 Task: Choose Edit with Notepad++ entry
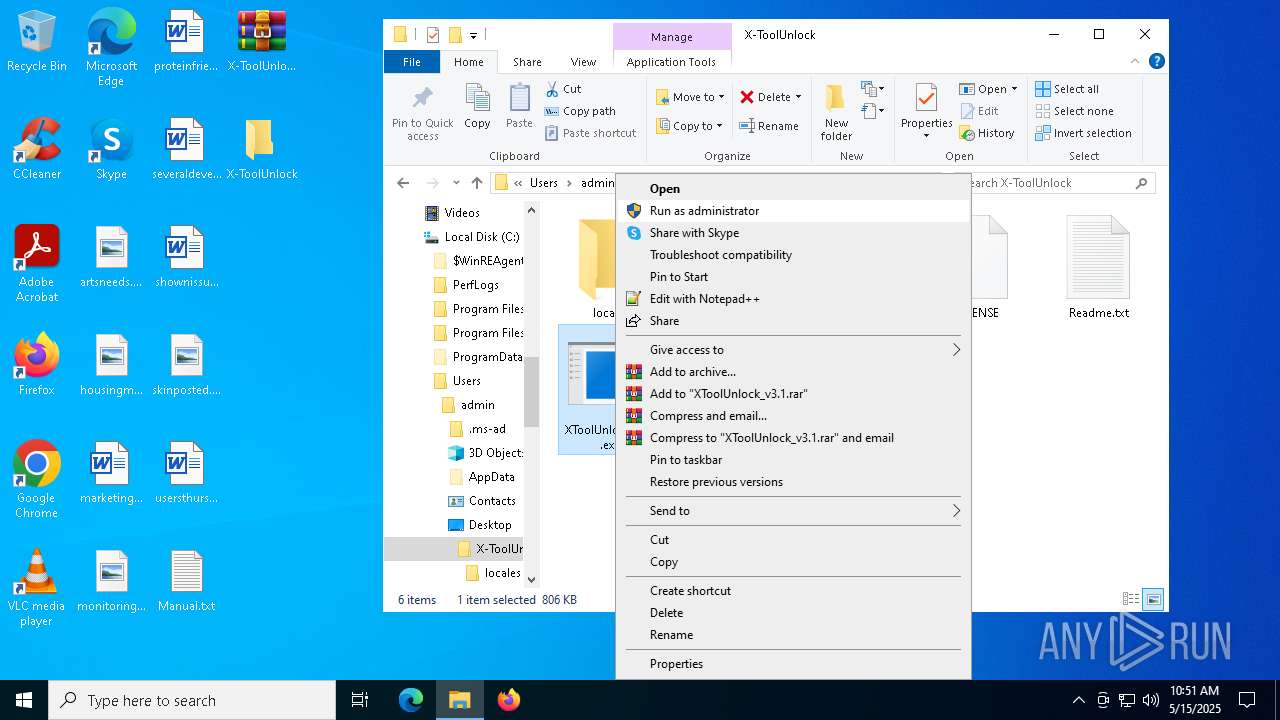pyautogui.click(x=792, y=299)
